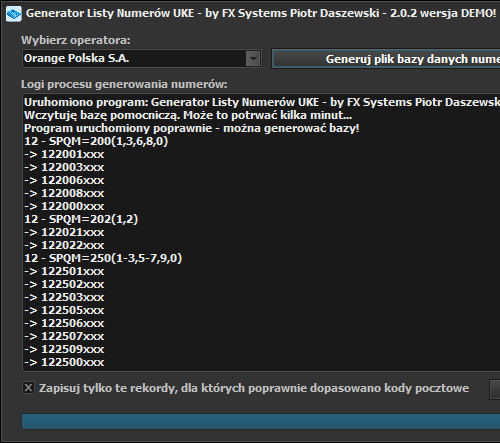500x443 pixels.
Task: Click log entry 122500xxx
Action: (x=64, y=362)
